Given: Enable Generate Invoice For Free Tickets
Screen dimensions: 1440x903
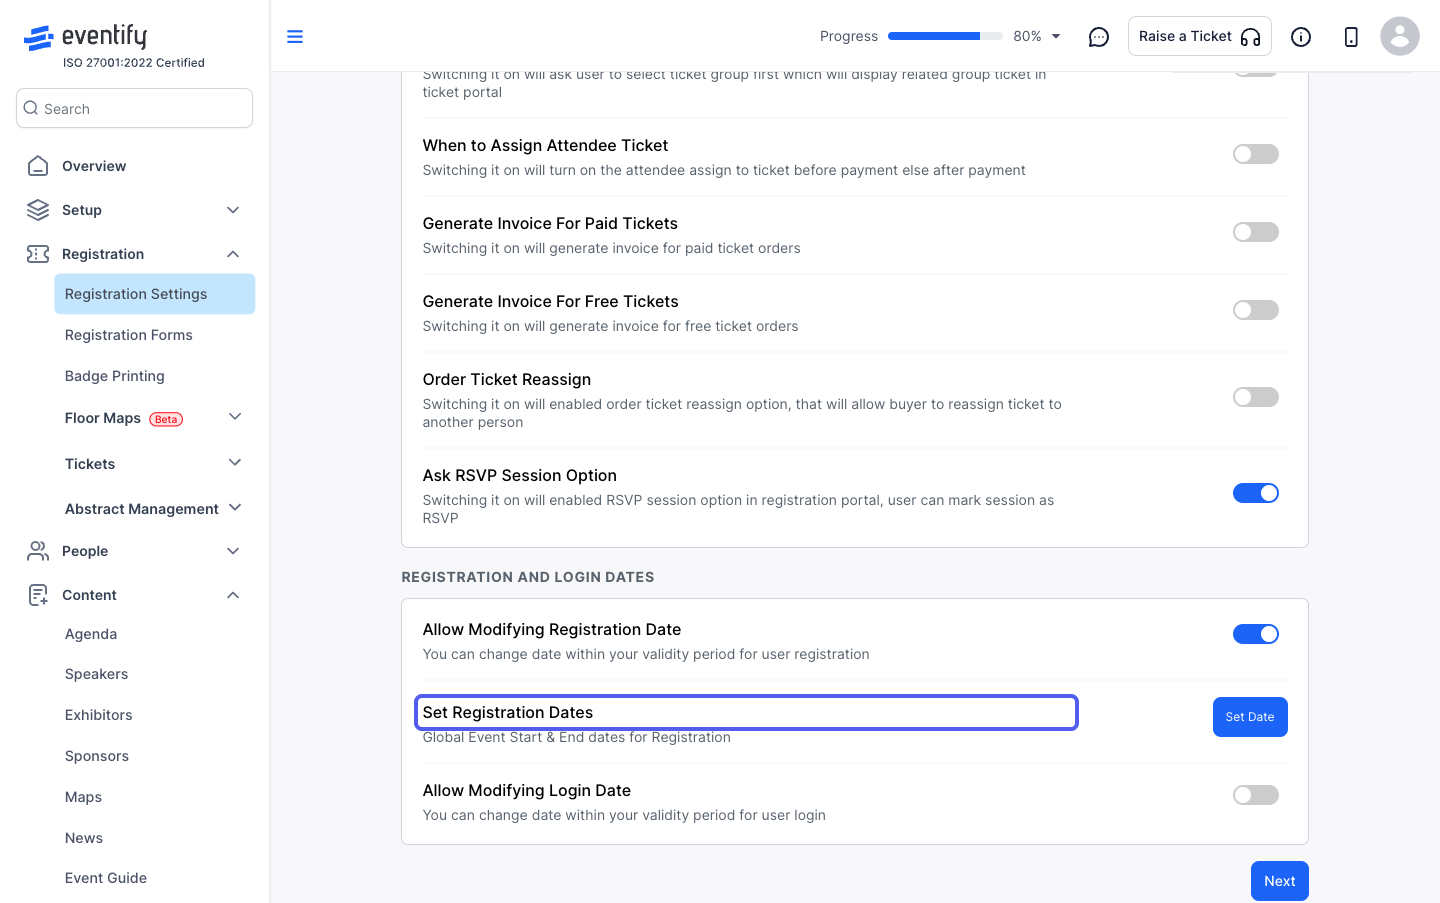Looking at the screenshot, I should (x=1256, y=310).
